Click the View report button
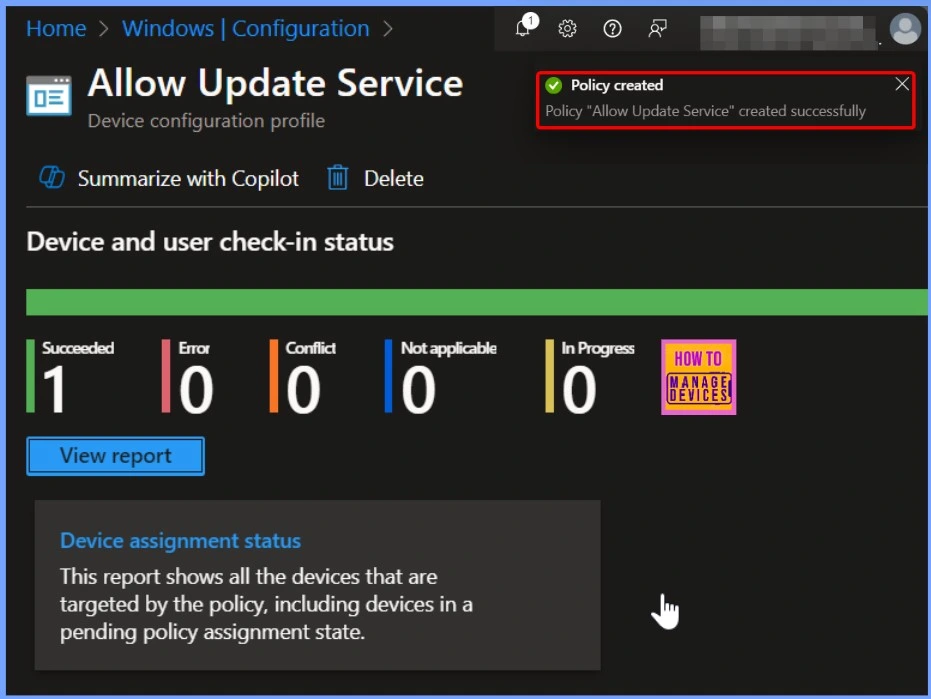The height and width of the screenshot is (699, 931). 115,456
